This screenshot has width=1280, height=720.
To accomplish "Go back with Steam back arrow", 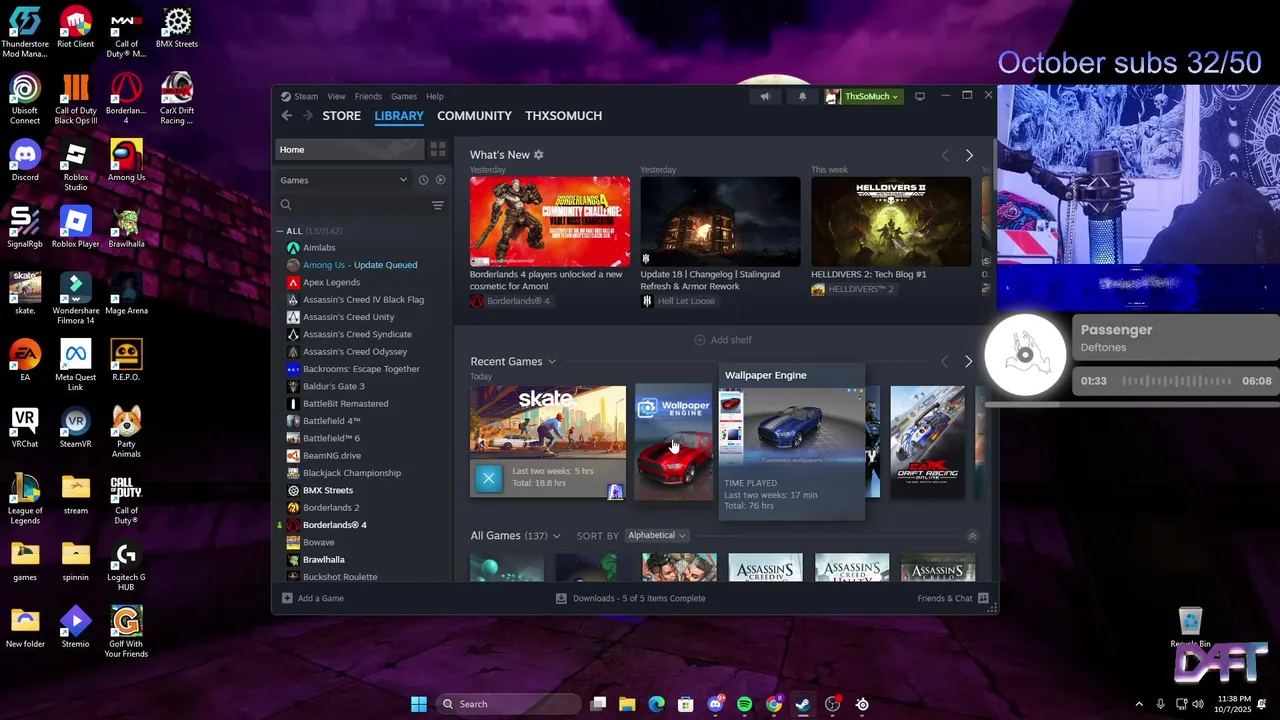I will coord(287,116).
